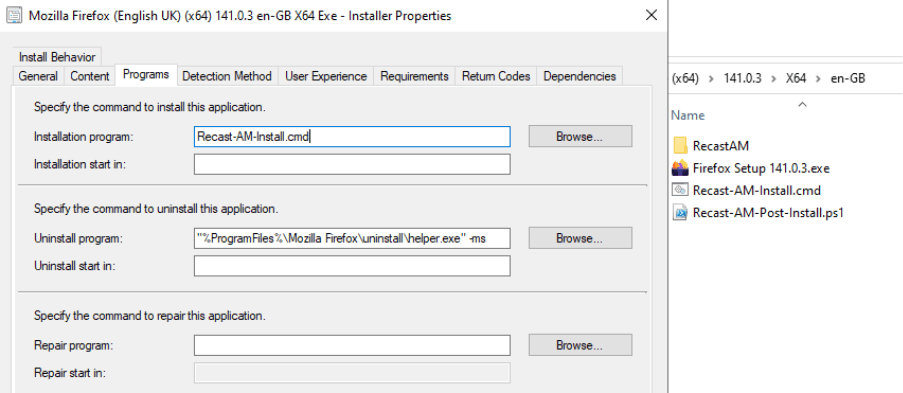Click the Repair program input field

[x=352, y=345]
